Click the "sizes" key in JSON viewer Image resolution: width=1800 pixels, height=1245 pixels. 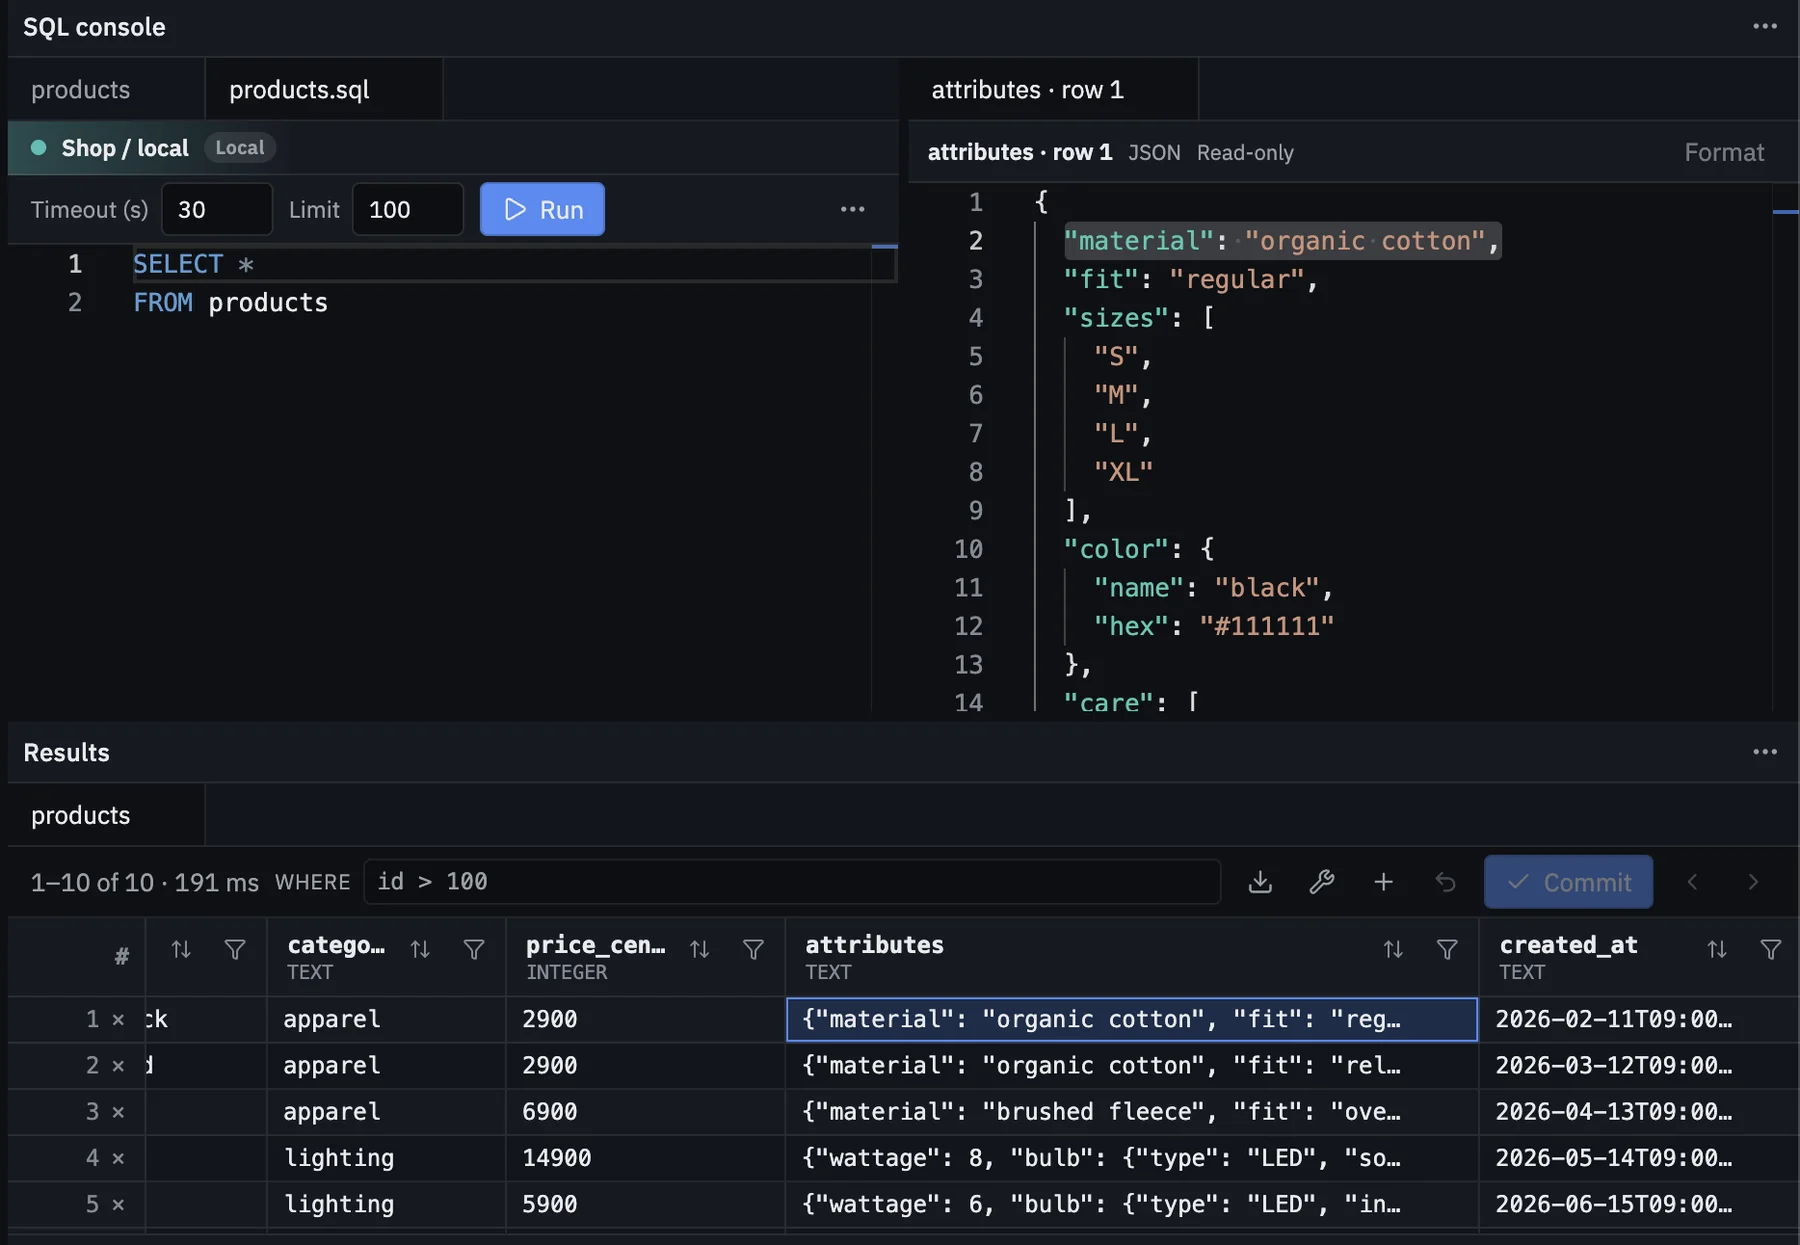pyautogui.click(x=1116, y=318)
